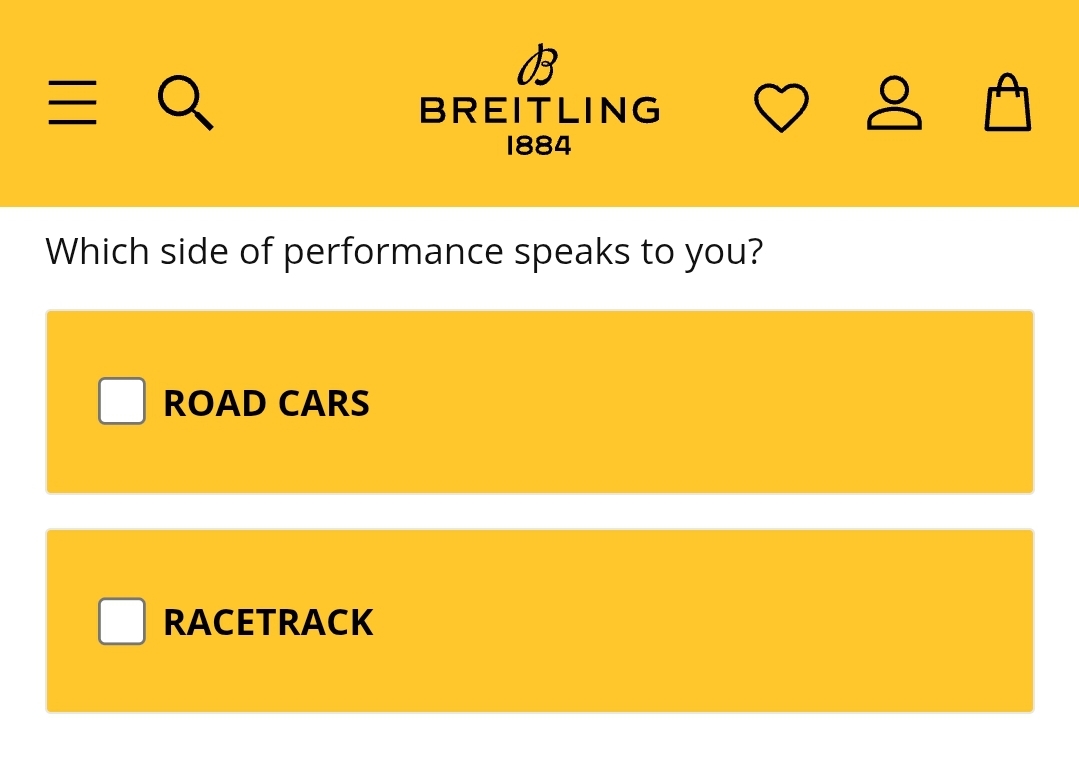The height and width of the screenshot is (761, 1079).
Task: Open the hamburger navigation menu
Action: coord(73,104)
